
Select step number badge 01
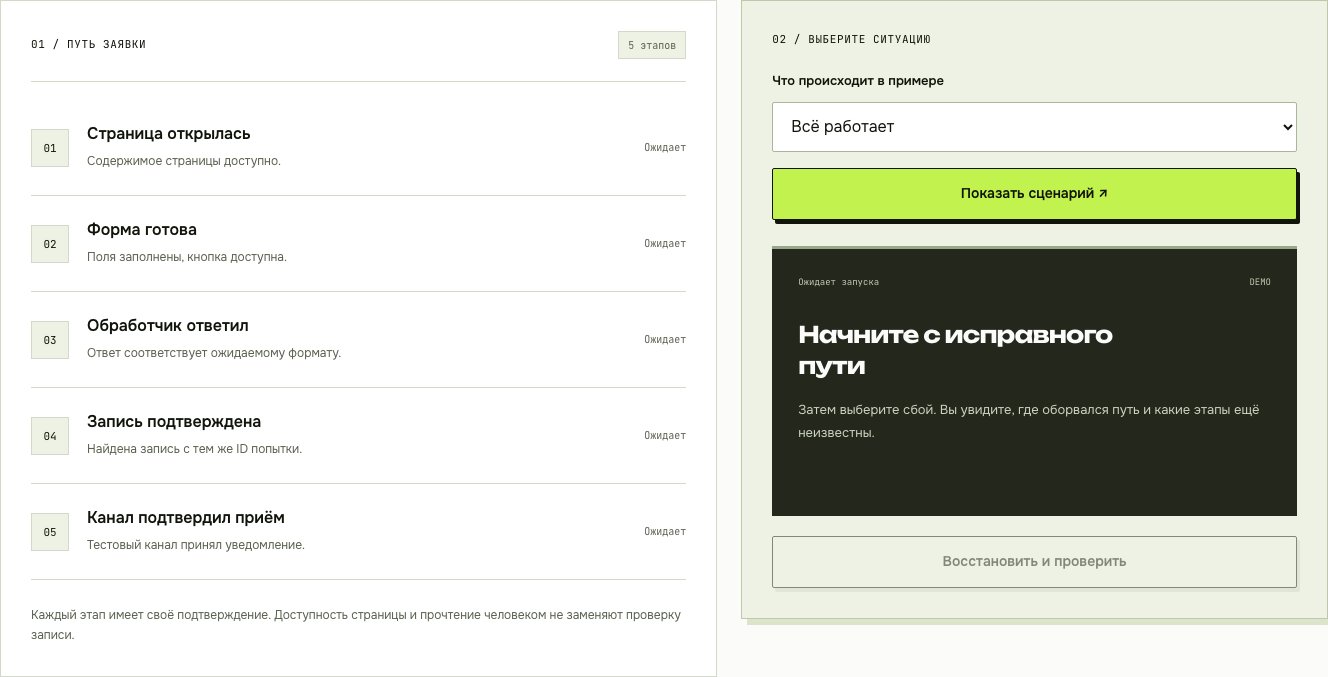pos(50,148)
